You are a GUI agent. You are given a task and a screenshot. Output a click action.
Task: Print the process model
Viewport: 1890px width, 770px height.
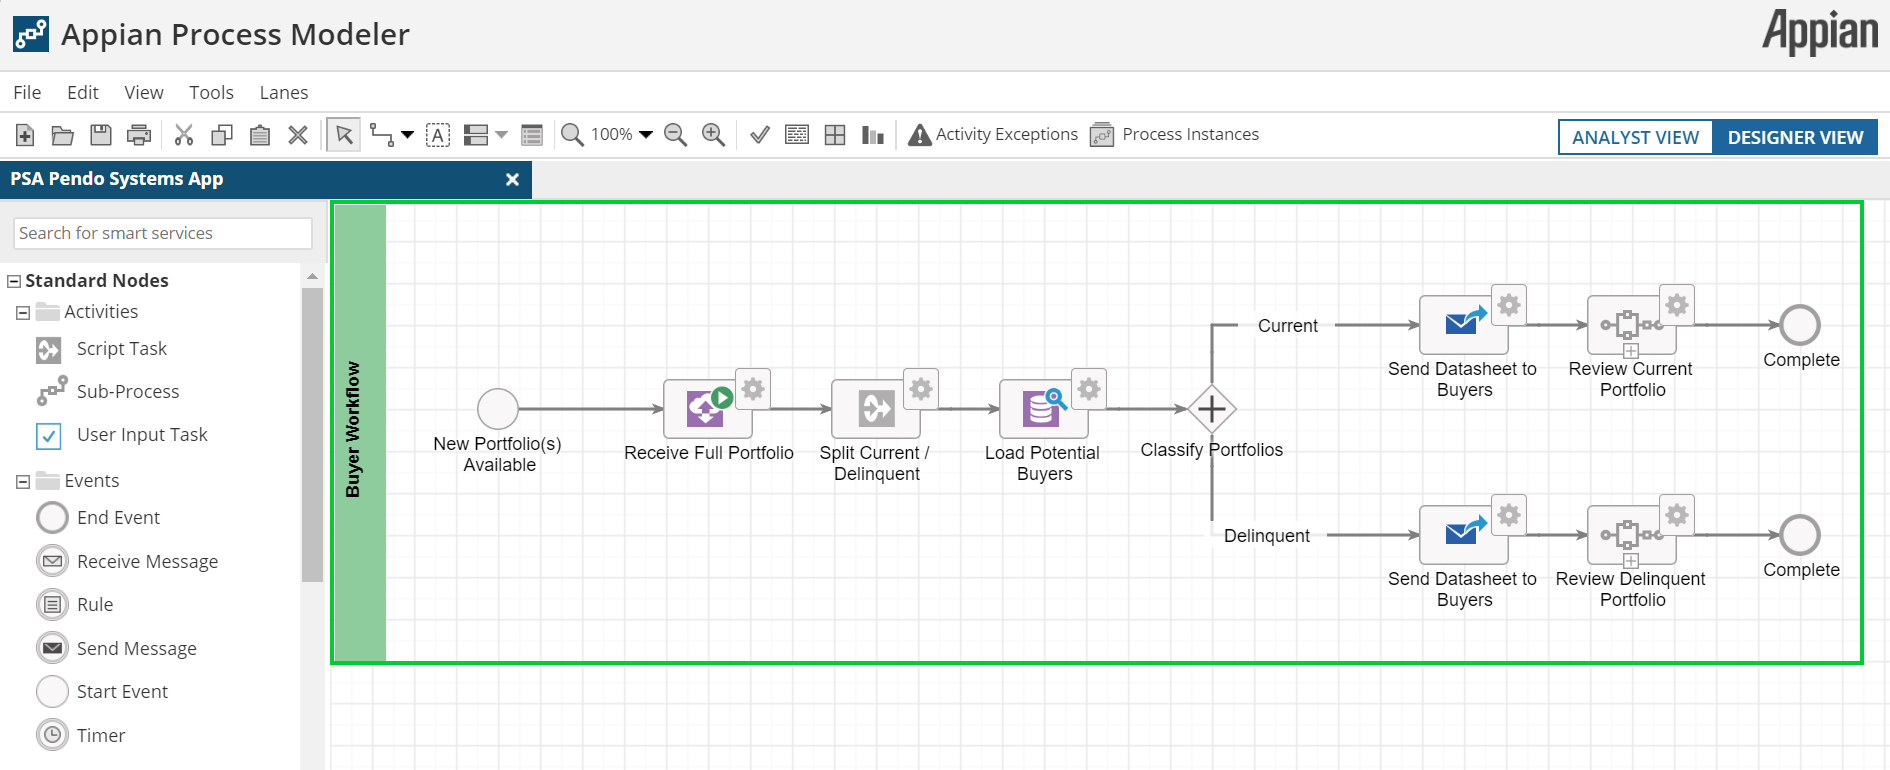[x=139, y=135]
